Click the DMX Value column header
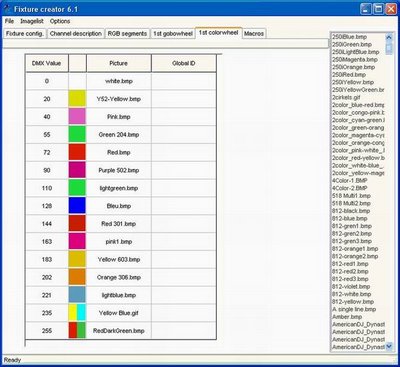This screenshot has width=400, height=367. click(x=47, y=63)
